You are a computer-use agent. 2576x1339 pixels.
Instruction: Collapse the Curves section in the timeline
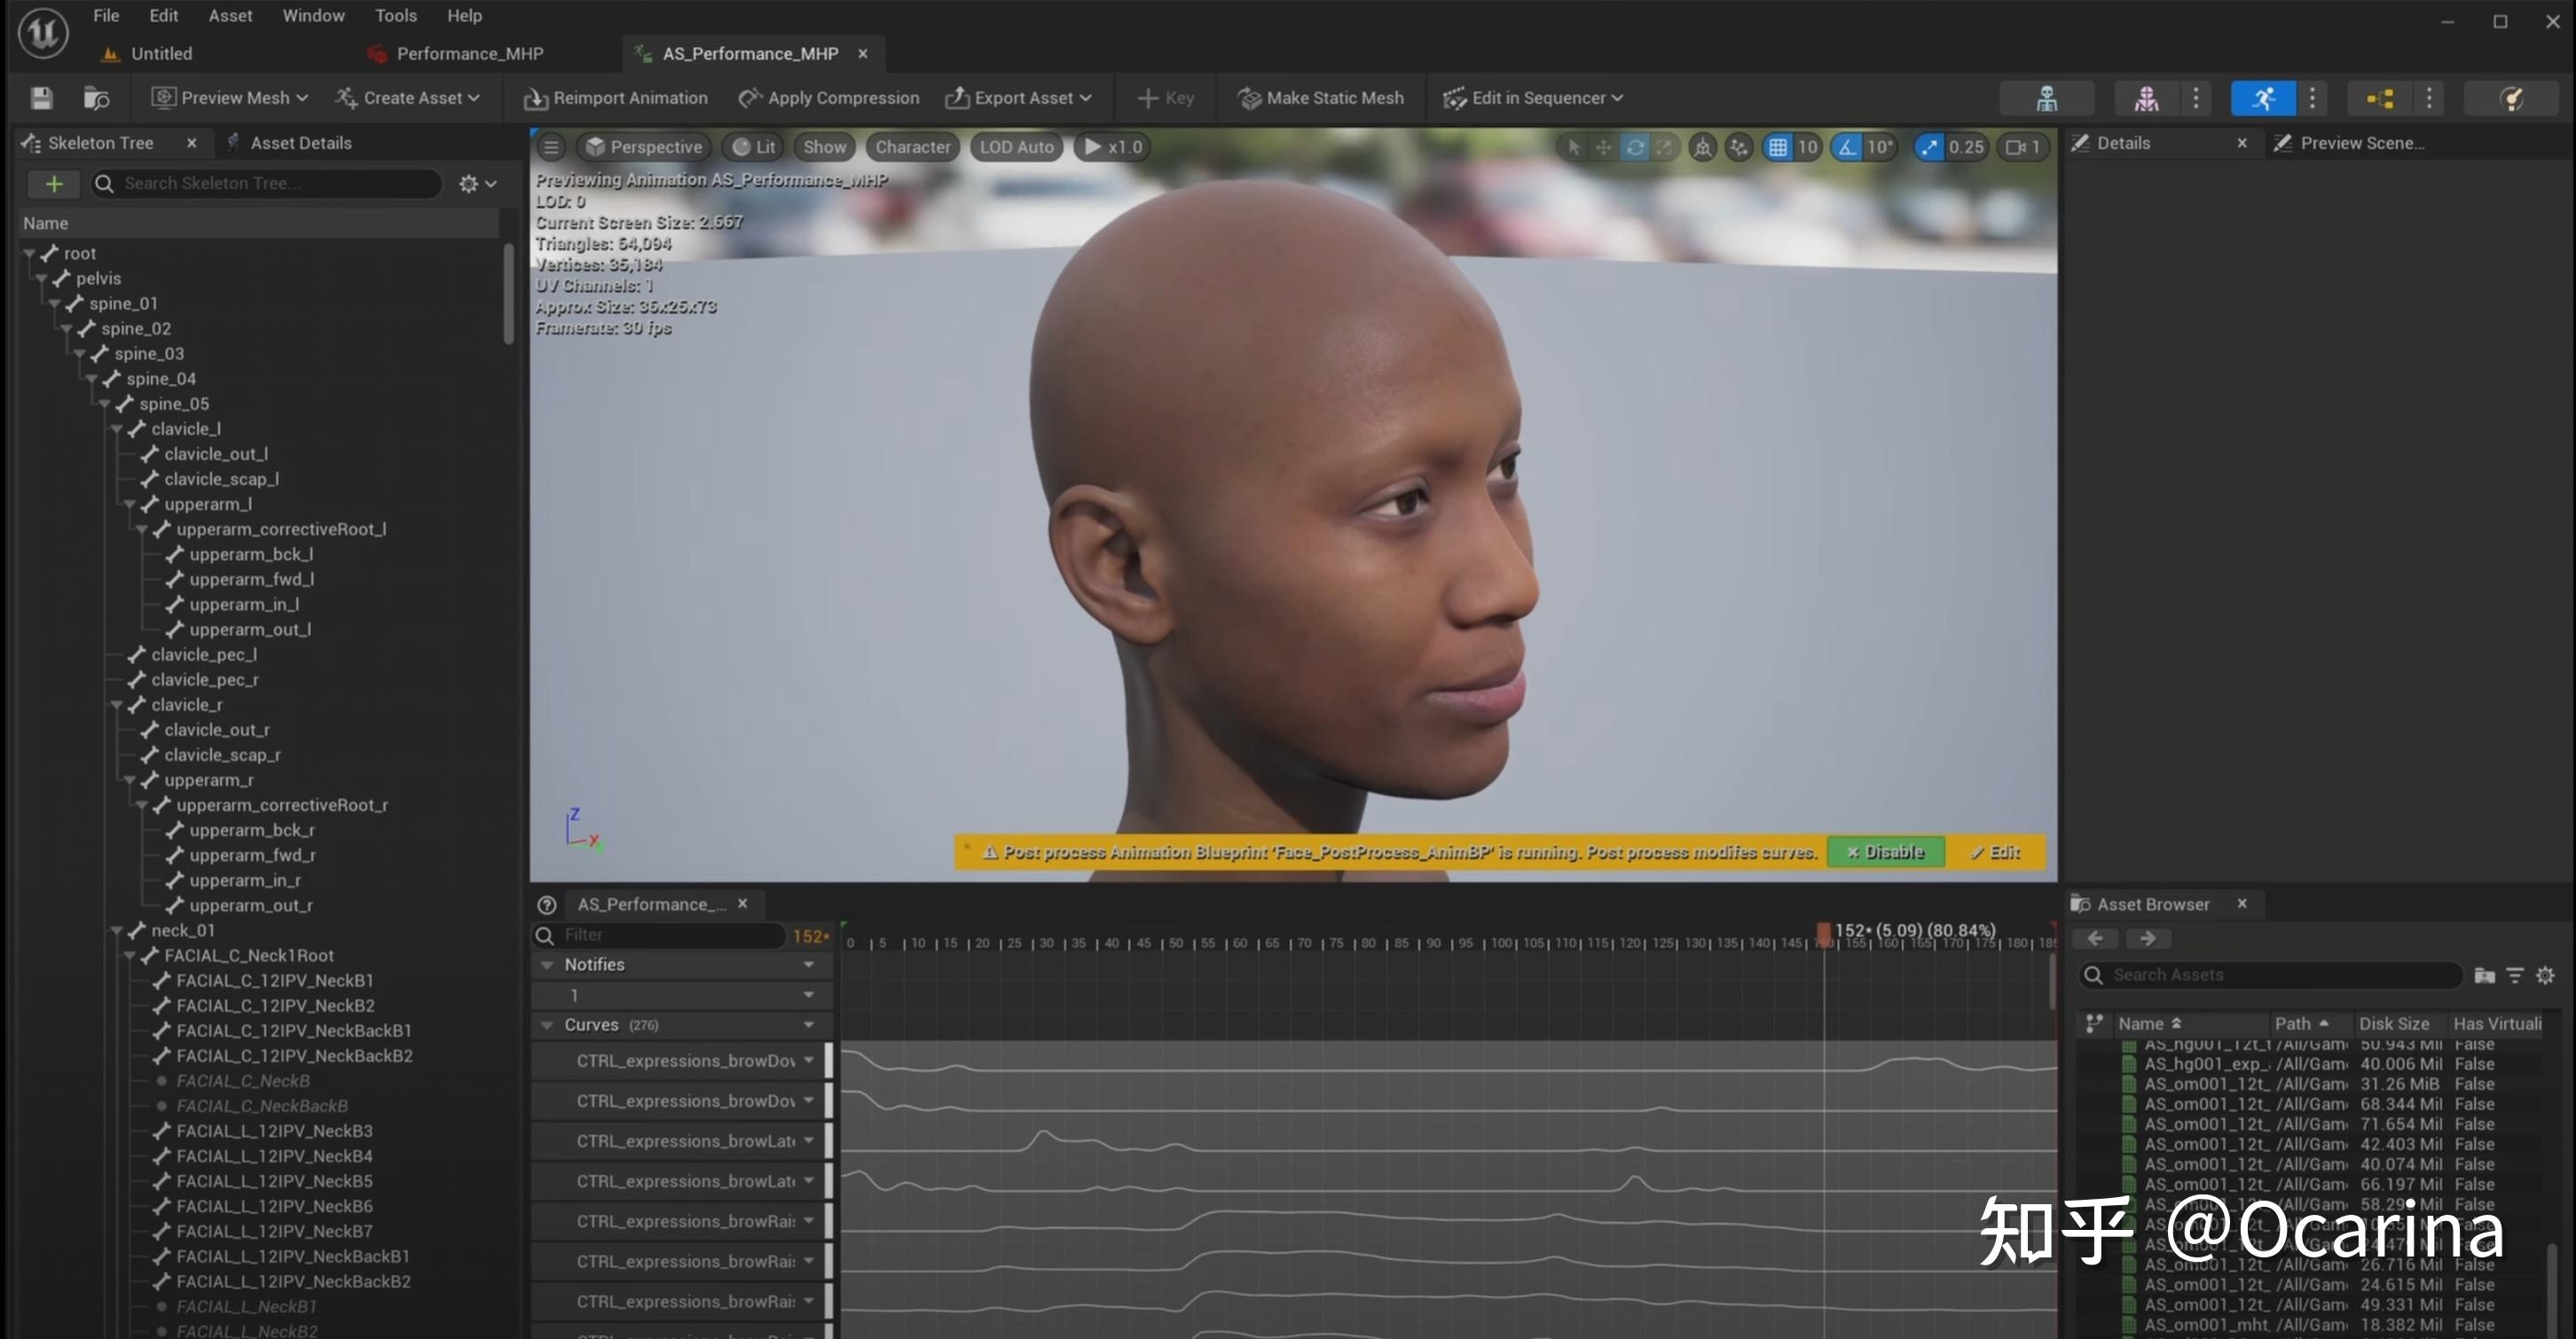546,1024
